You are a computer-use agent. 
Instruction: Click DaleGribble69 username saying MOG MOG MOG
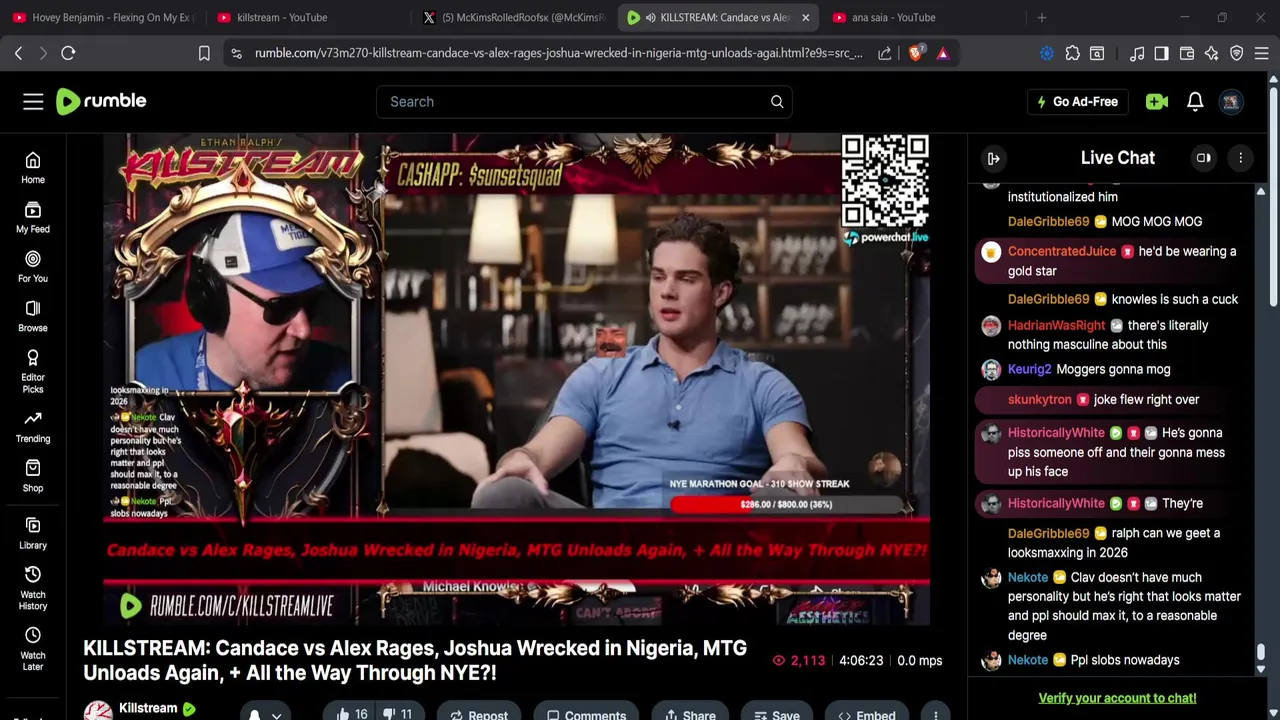click(1048, 221)
